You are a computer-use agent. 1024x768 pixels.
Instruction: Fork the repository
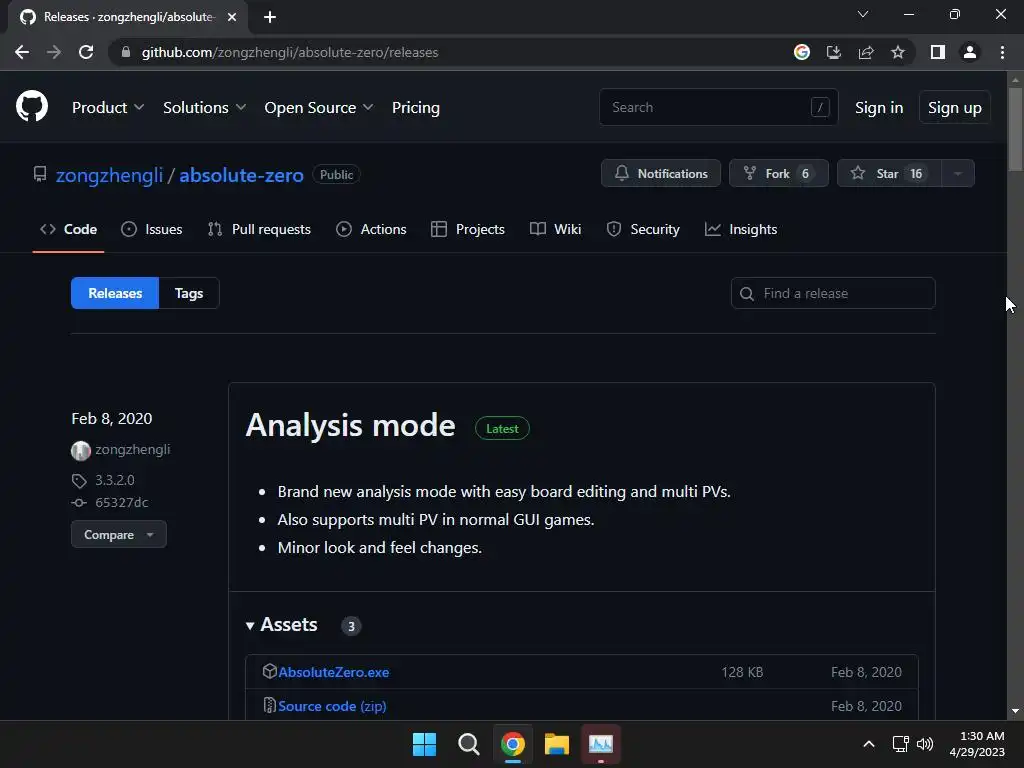778,173
